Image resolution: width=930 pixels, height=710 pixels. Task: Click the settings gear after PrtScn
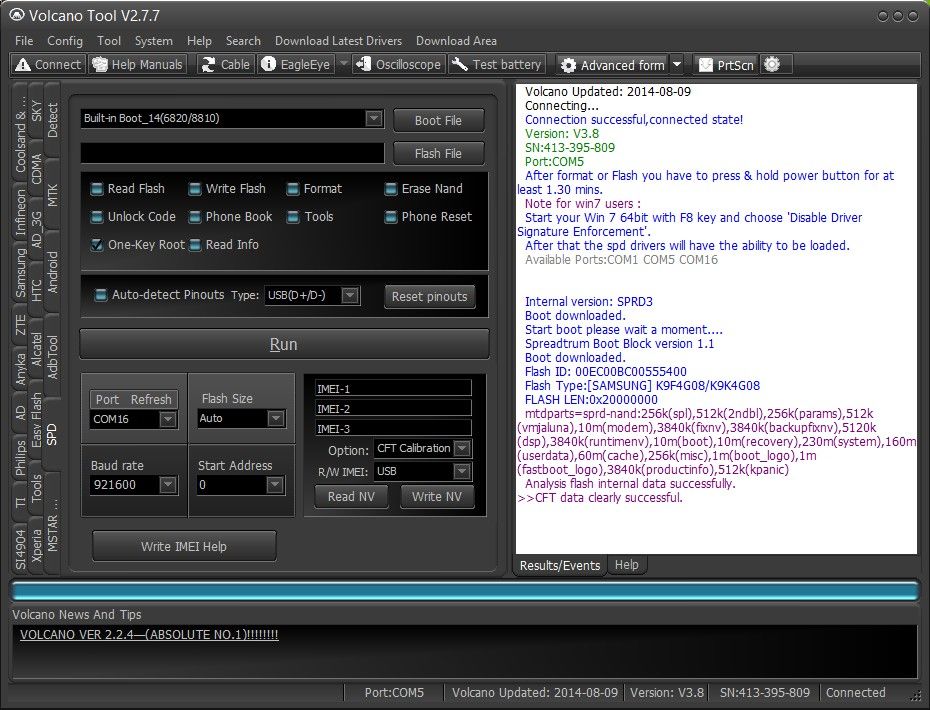pyautogui.click(x=772, y=65)
